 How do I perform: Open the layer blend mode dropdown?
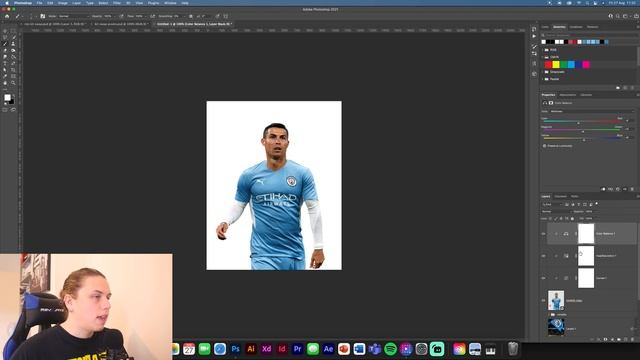point(556,211)
